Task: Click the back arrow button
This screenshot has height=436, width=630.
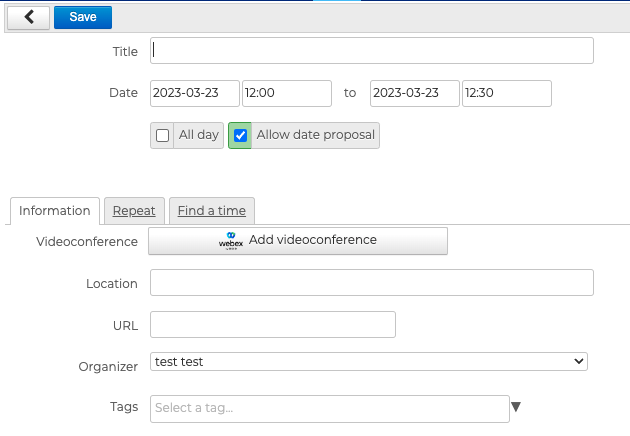Action: (x=28, y=17)
